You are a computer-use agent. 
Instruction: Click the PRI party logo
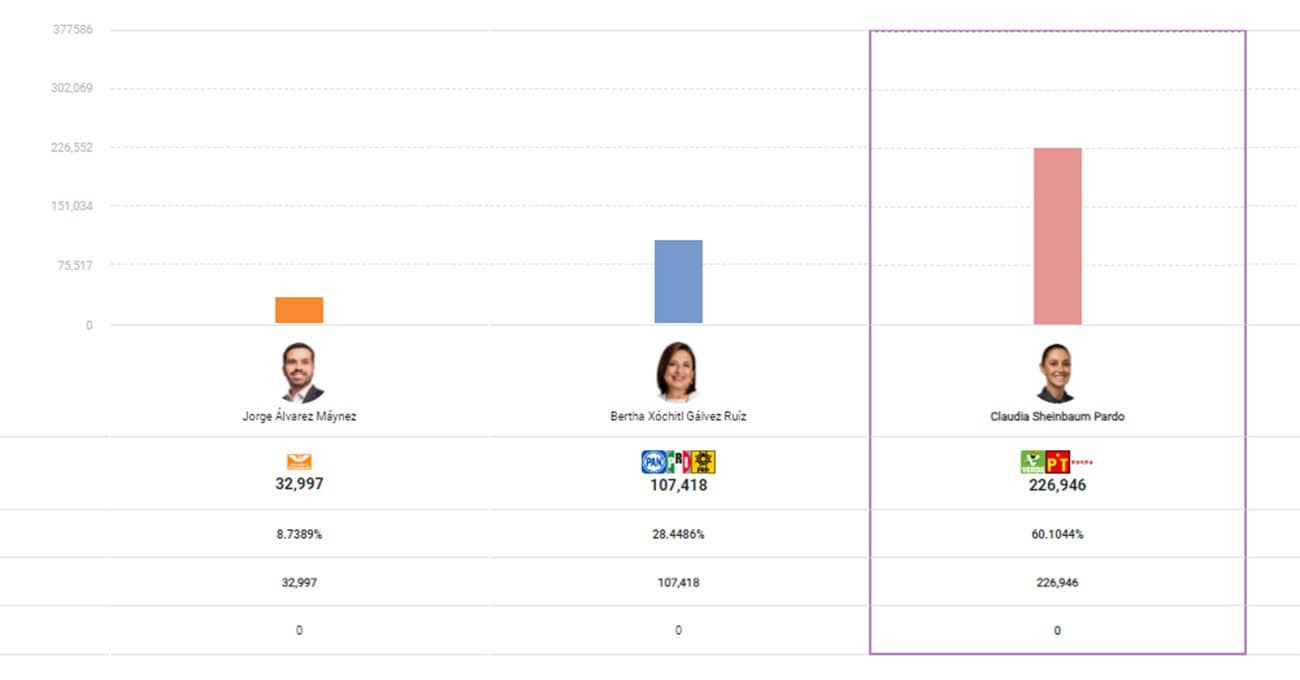coord(679,462)
